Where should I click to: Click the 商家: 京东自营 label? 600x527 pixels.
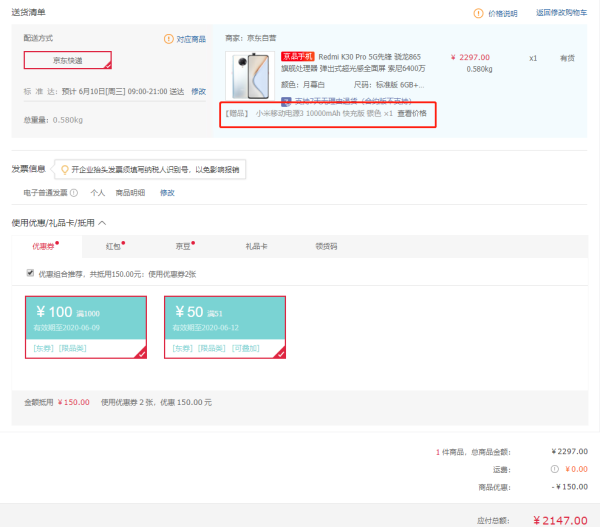(x=251, y=38)
